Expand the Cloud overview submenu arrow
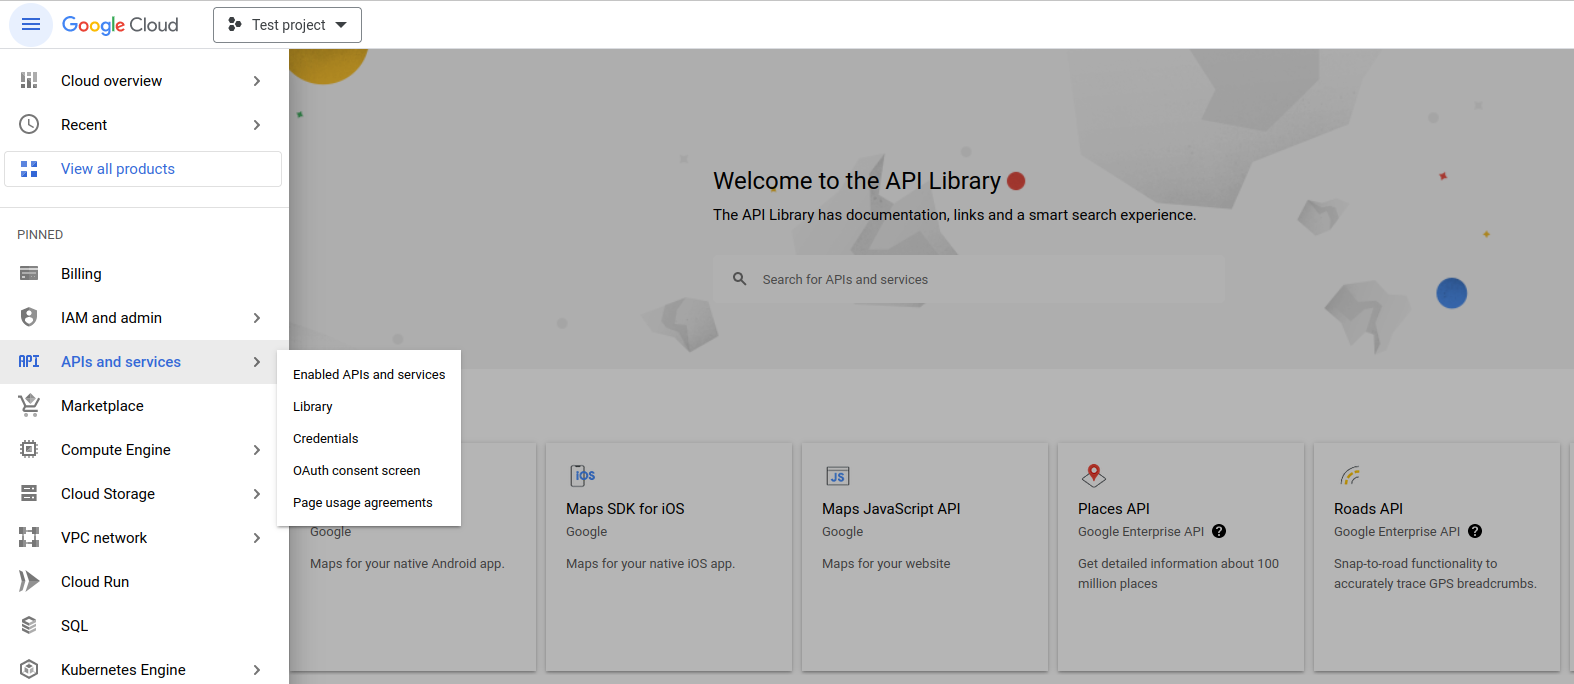Viewport: 1574px width, 684px height. tap(257, 81)
